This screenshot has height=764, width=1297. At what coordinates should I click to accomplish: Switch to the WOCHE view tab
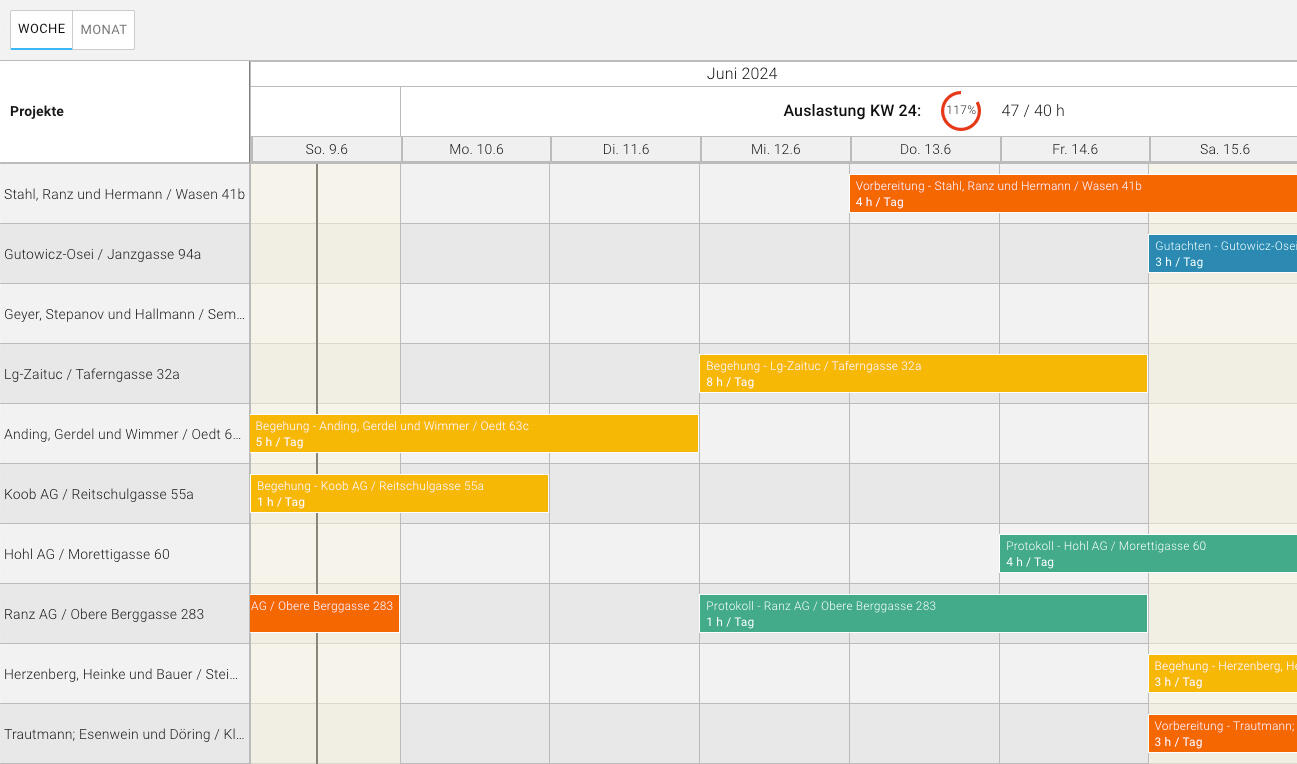[x=42, y=30]
